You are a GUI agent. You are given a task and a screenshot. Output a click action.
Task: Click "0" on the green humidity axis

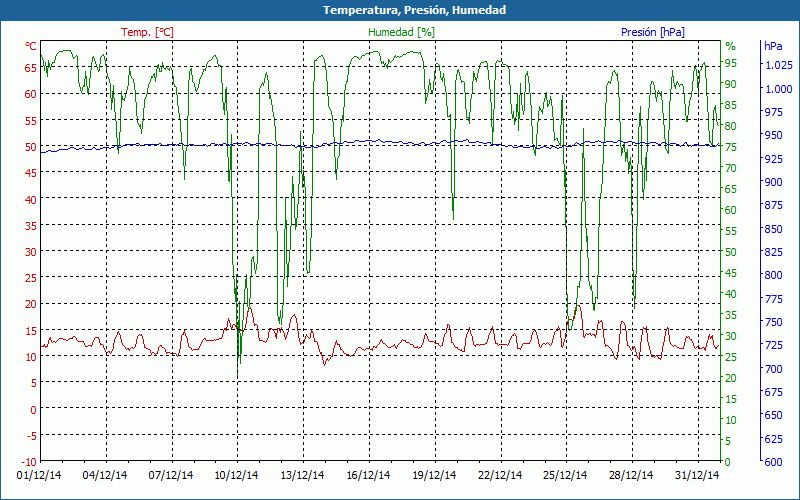click(x=728, y=462)
